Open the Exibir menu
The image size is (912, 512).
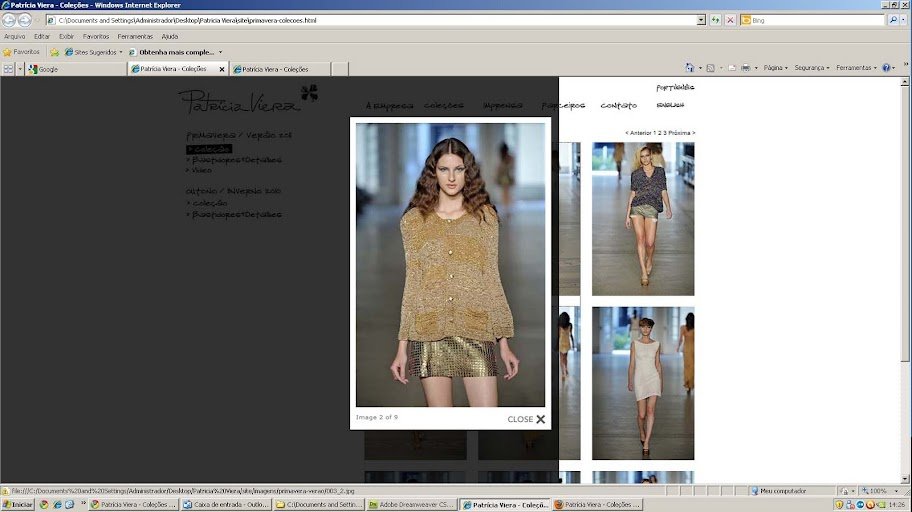(66, 36)
